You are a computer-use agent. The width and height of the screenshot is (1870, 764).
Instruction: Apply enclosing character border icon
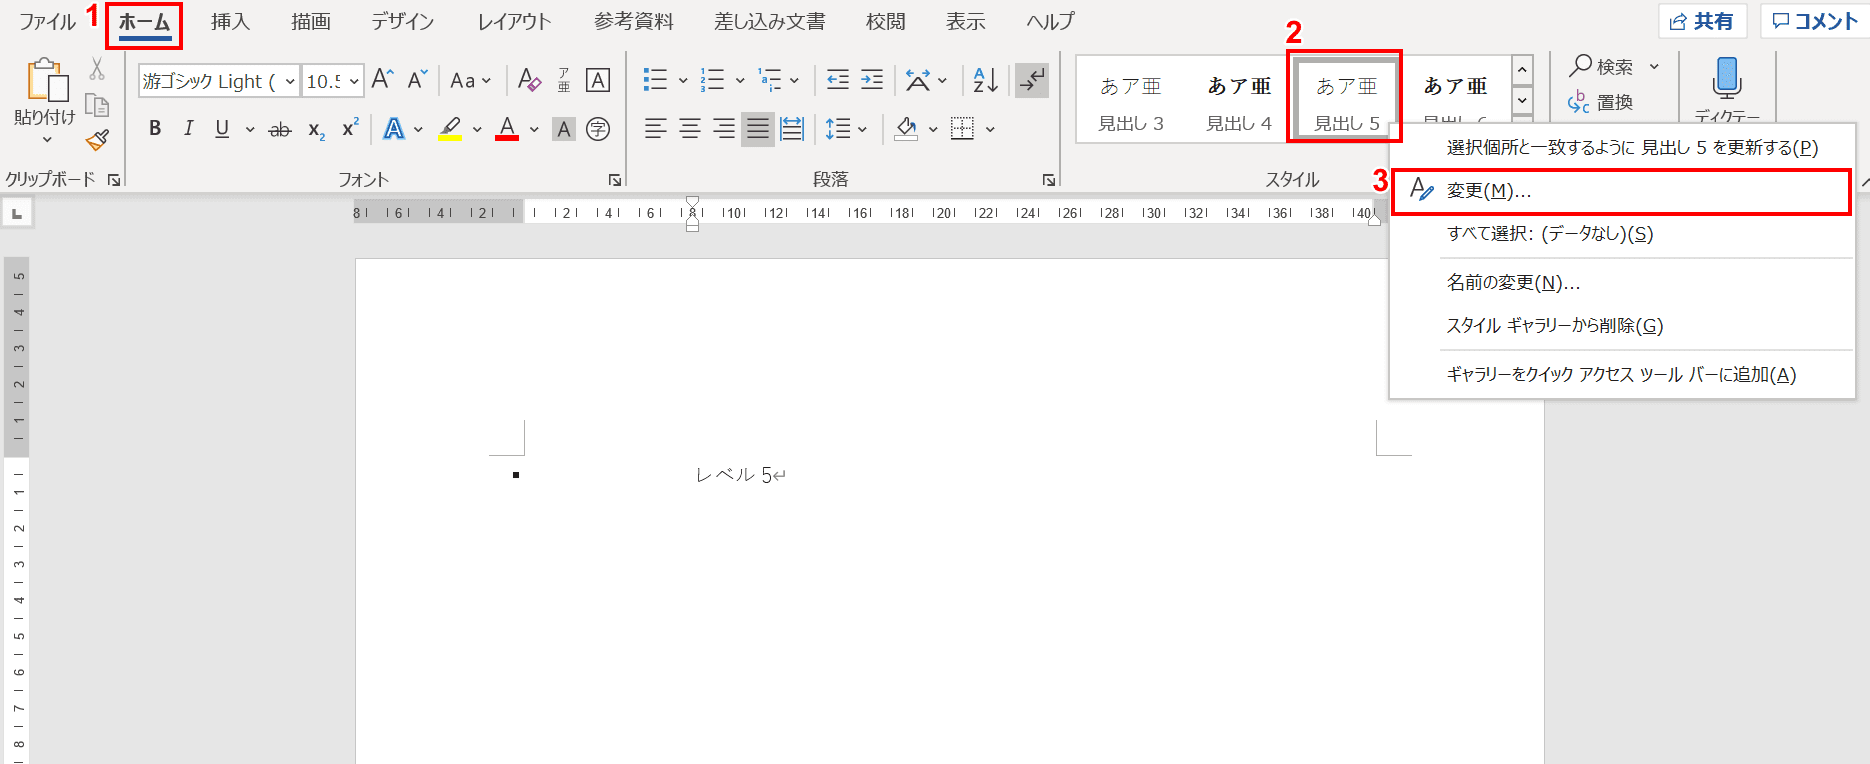[598, 80]
